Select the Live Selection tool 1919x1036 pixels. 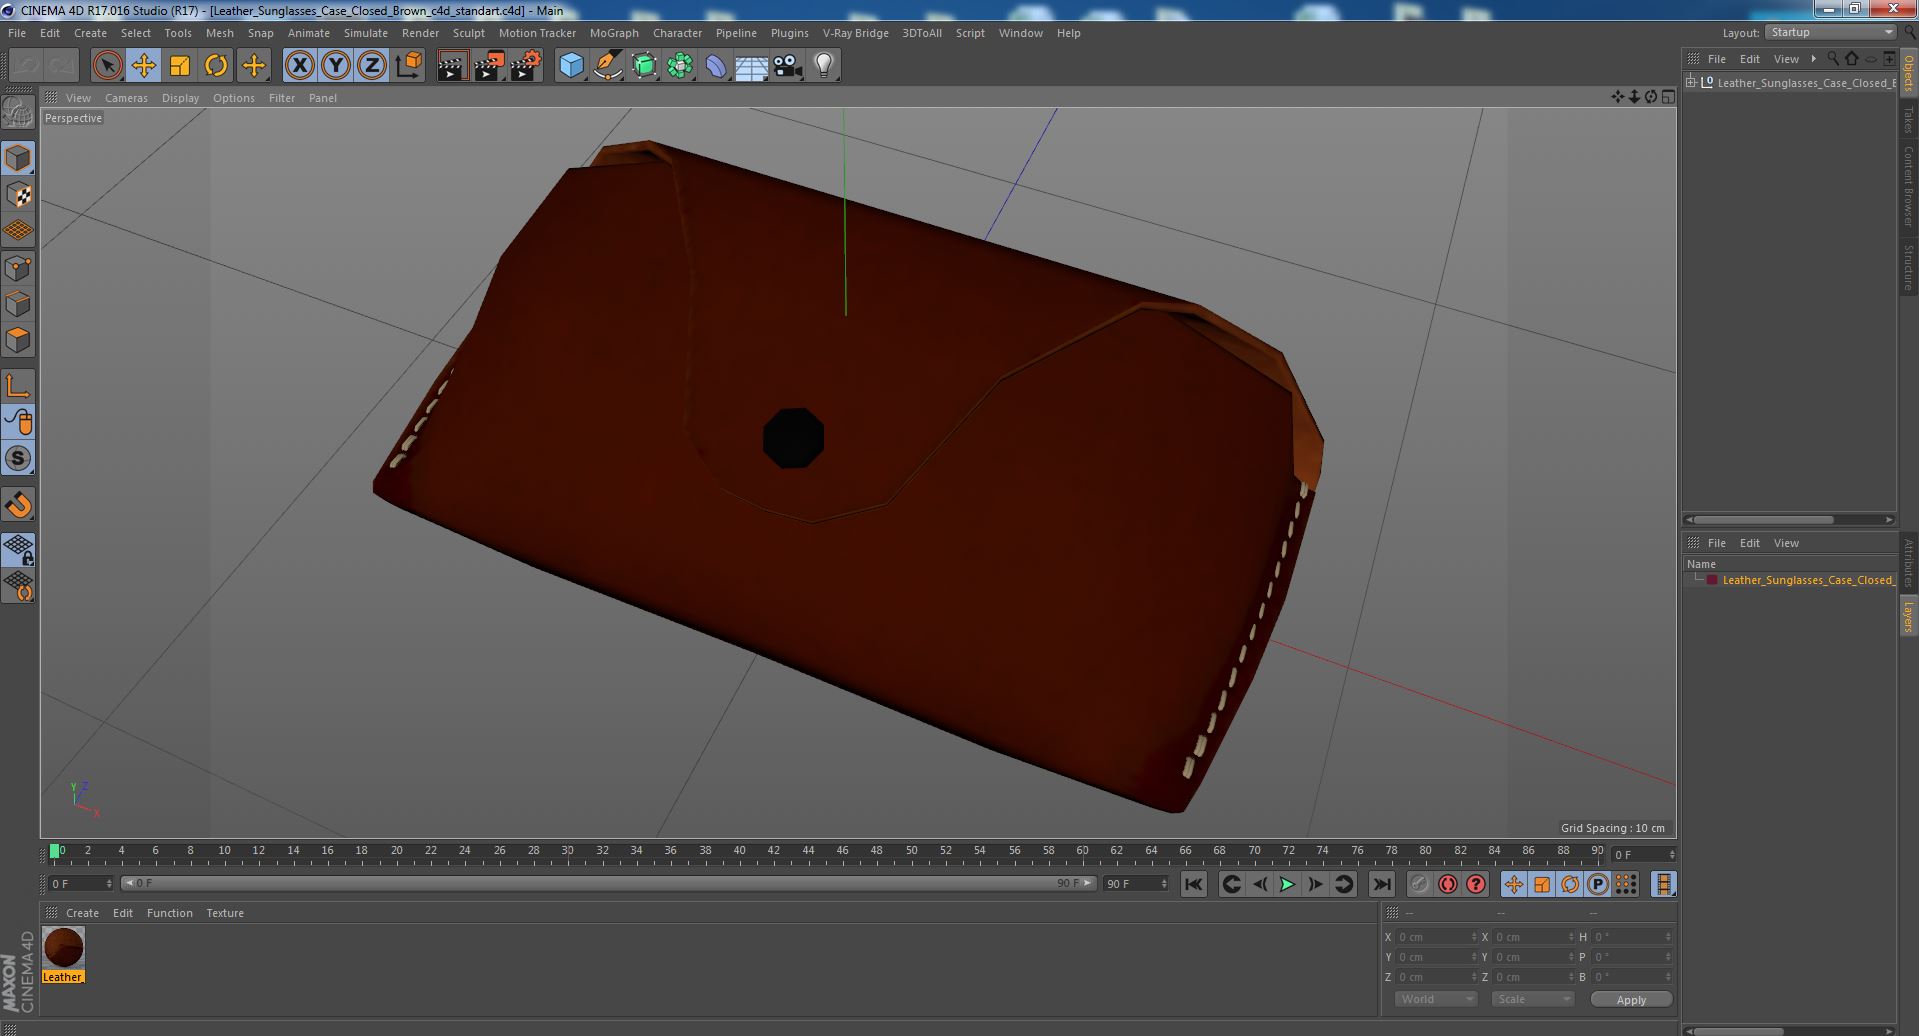tap(107, 66)
